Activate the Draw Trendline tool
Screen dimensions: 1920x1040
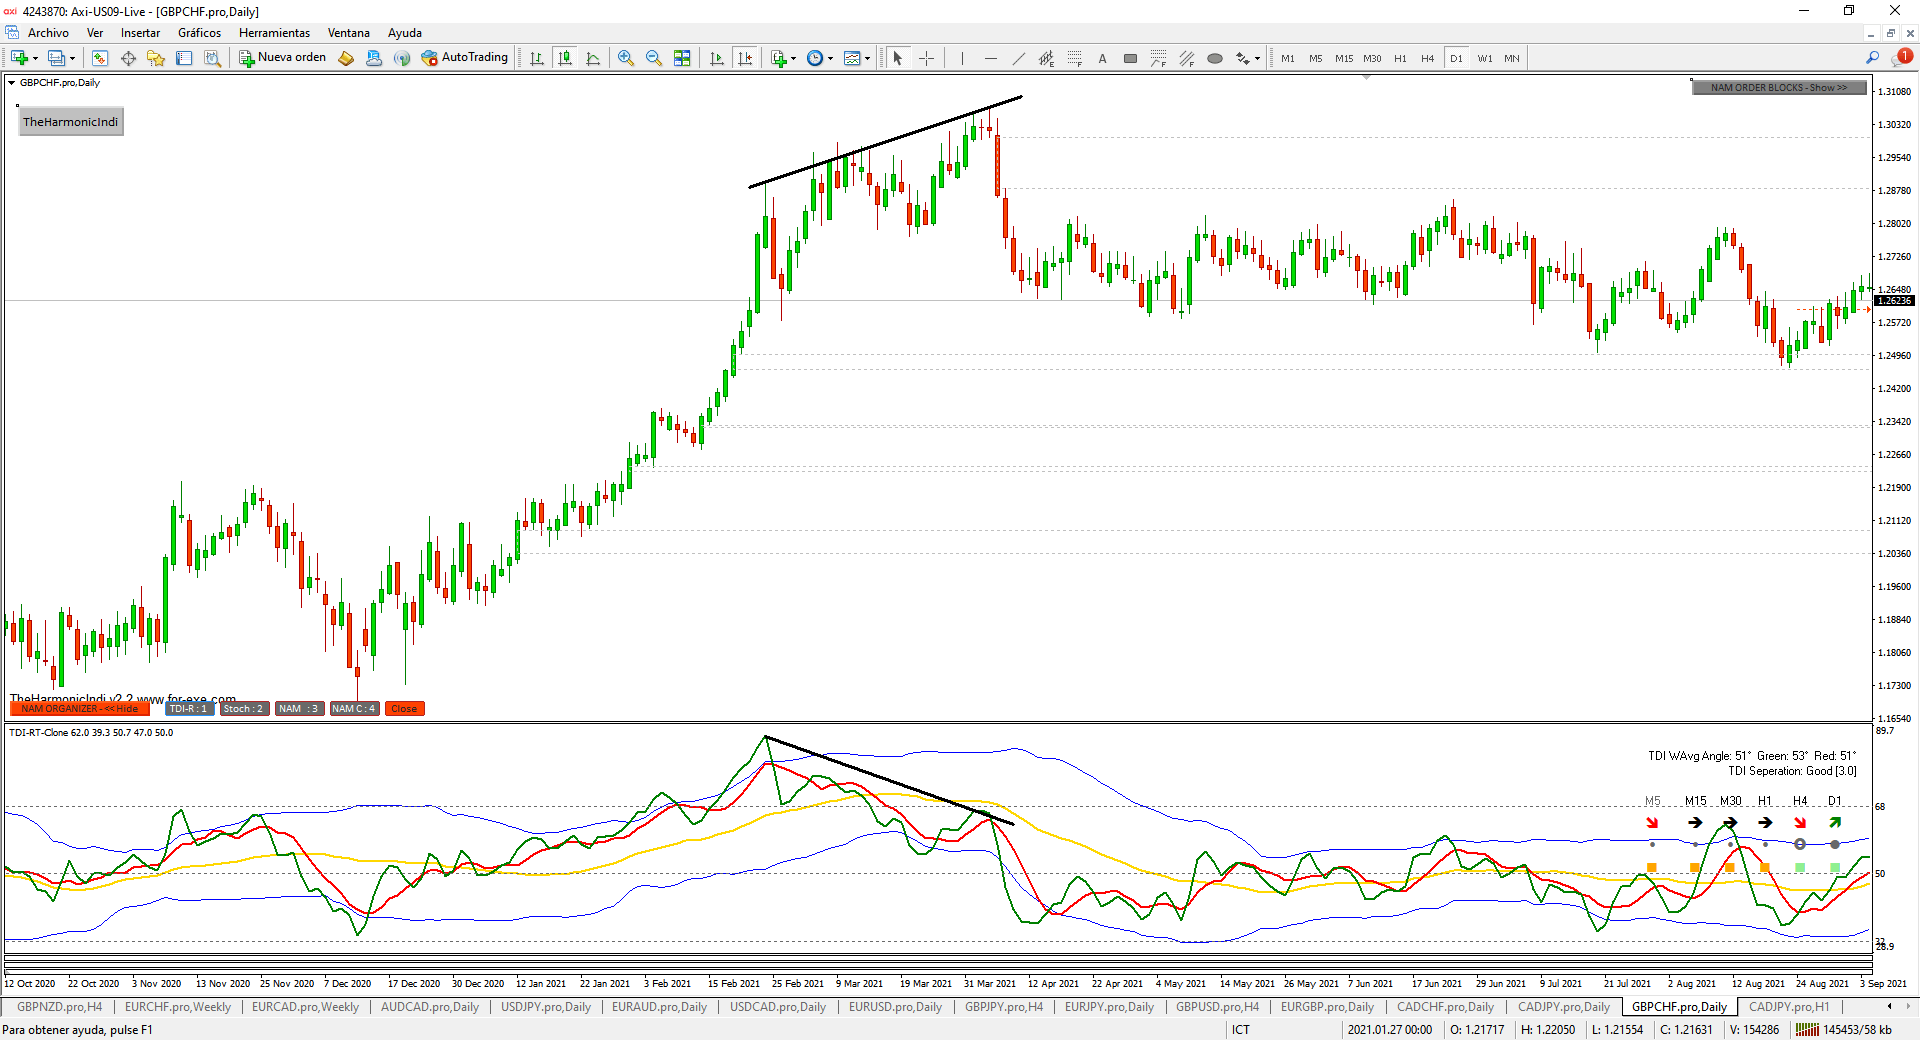[1018, 58]
